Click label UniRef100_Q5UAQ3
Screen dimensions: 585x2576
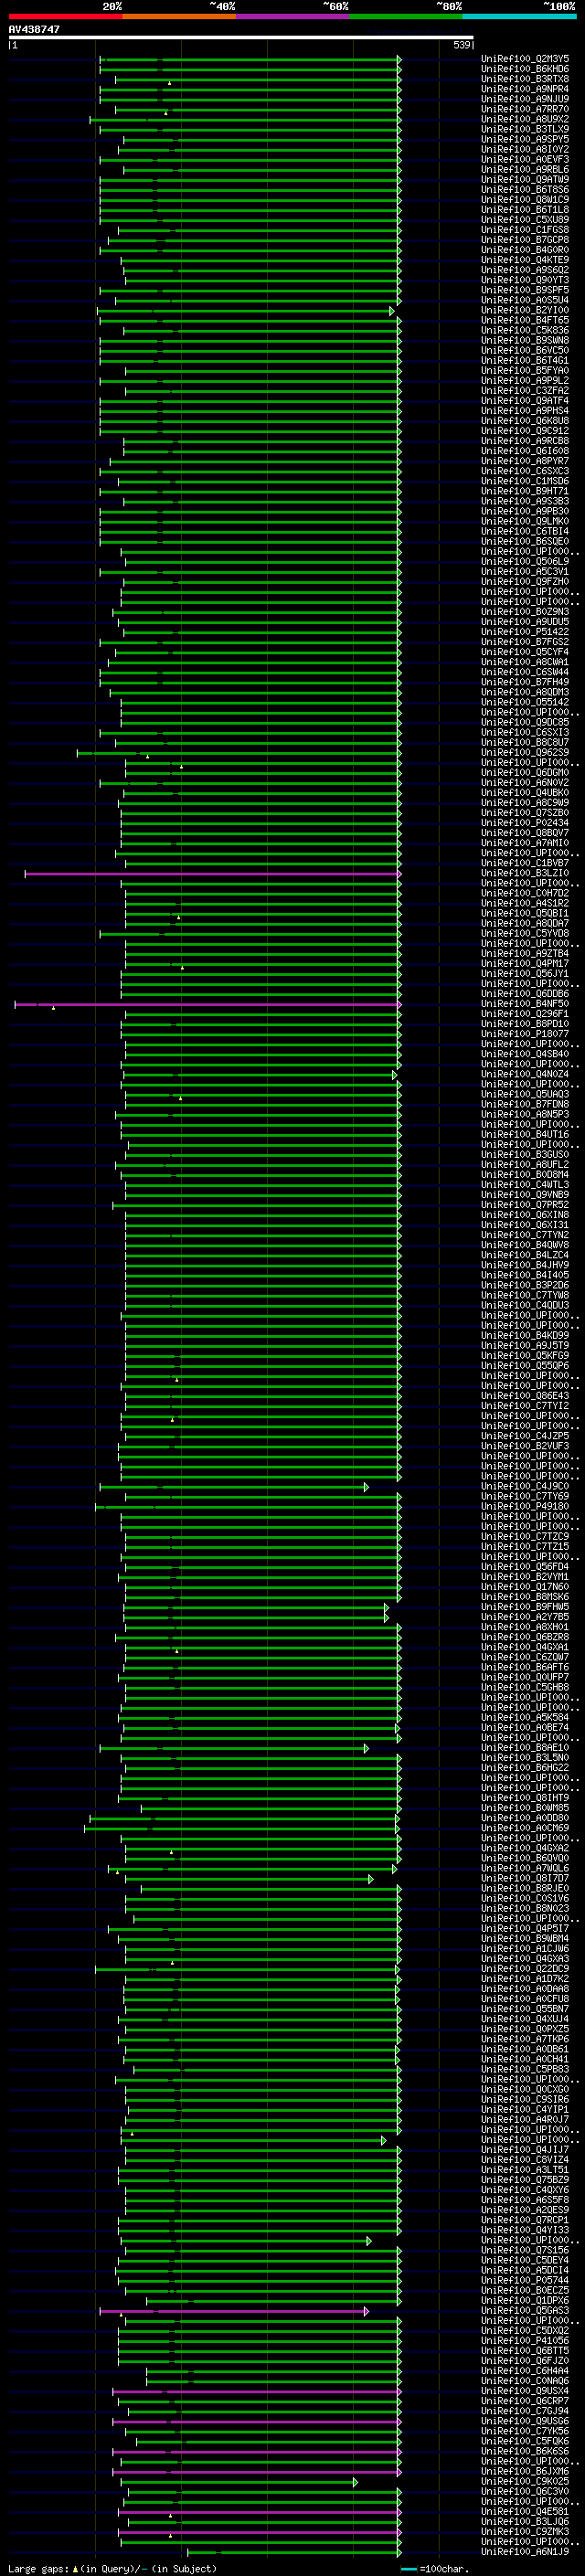pyautogui.click(x=525, y=1094)
